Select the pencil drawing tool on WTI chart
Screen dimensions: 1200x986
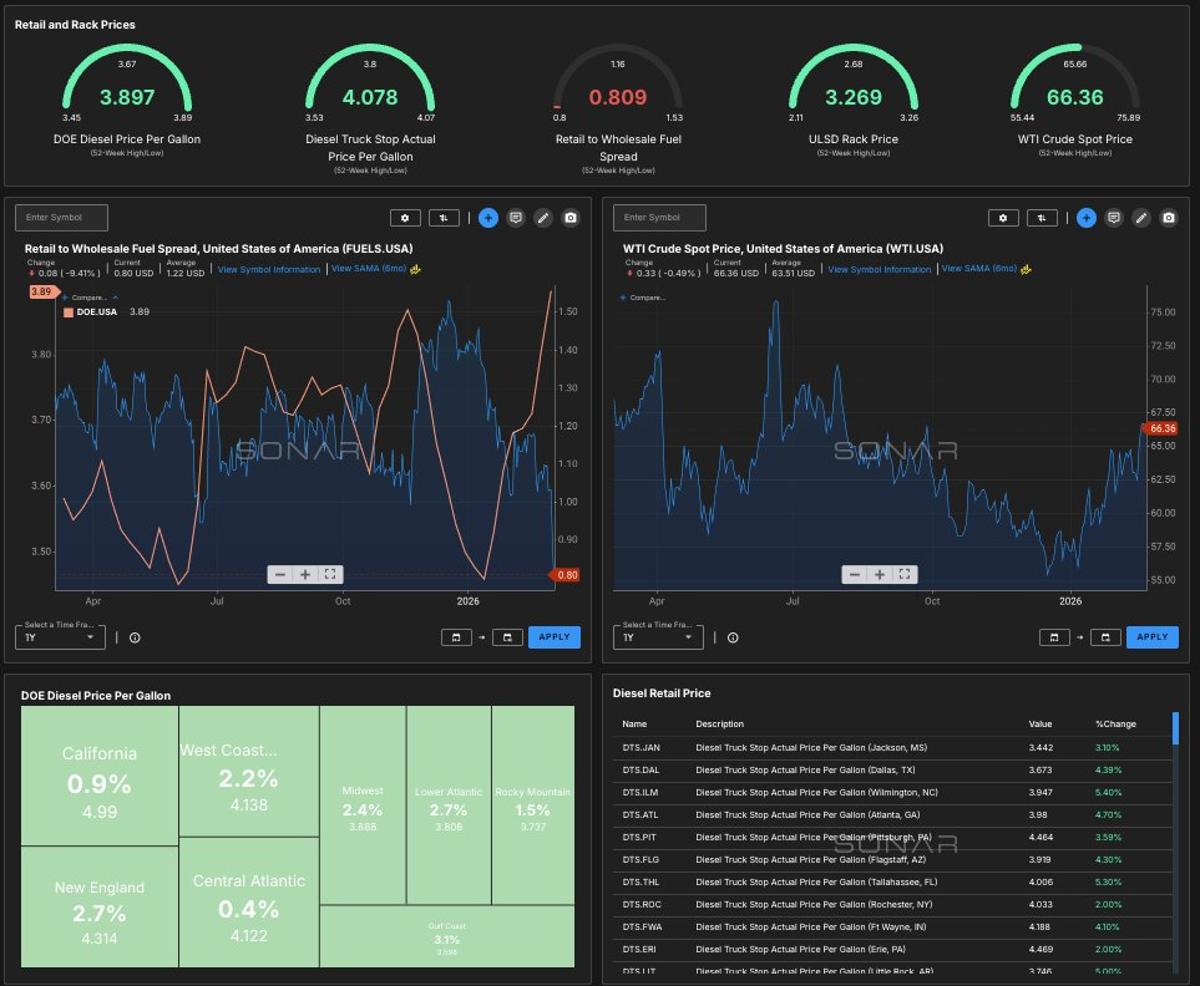pos(1141,217)
